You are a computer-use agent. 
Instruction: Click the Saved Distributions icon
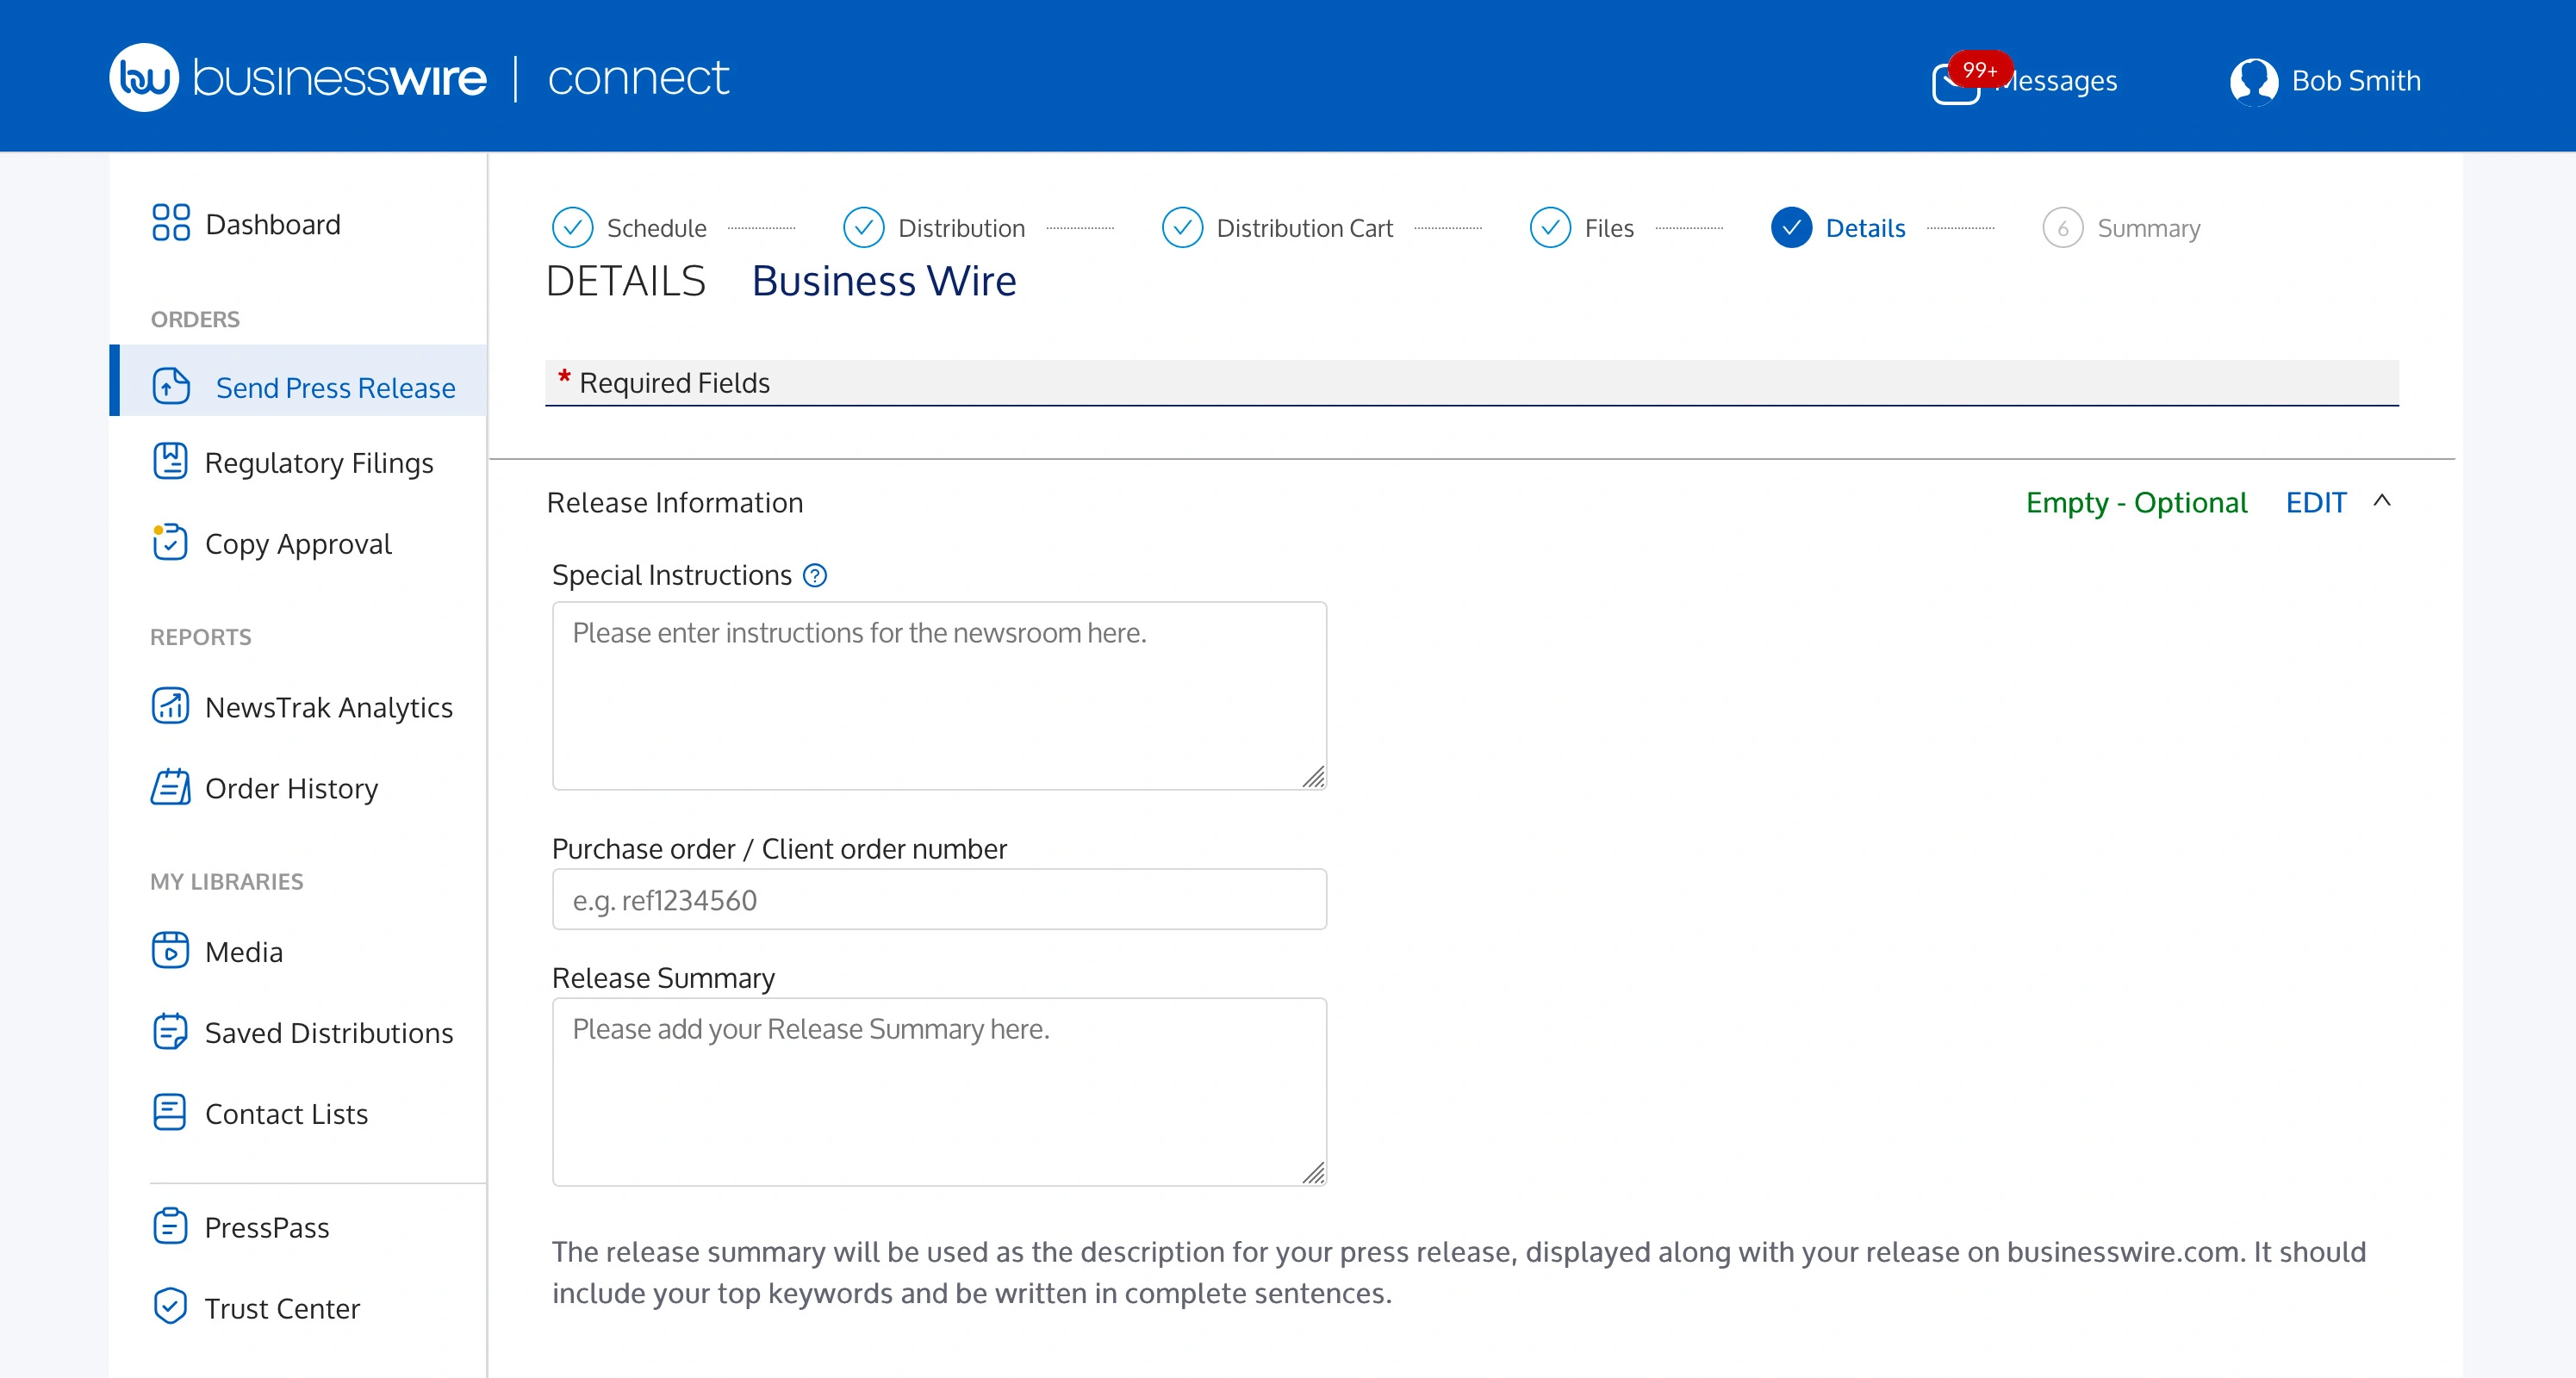click(170, 1032)
